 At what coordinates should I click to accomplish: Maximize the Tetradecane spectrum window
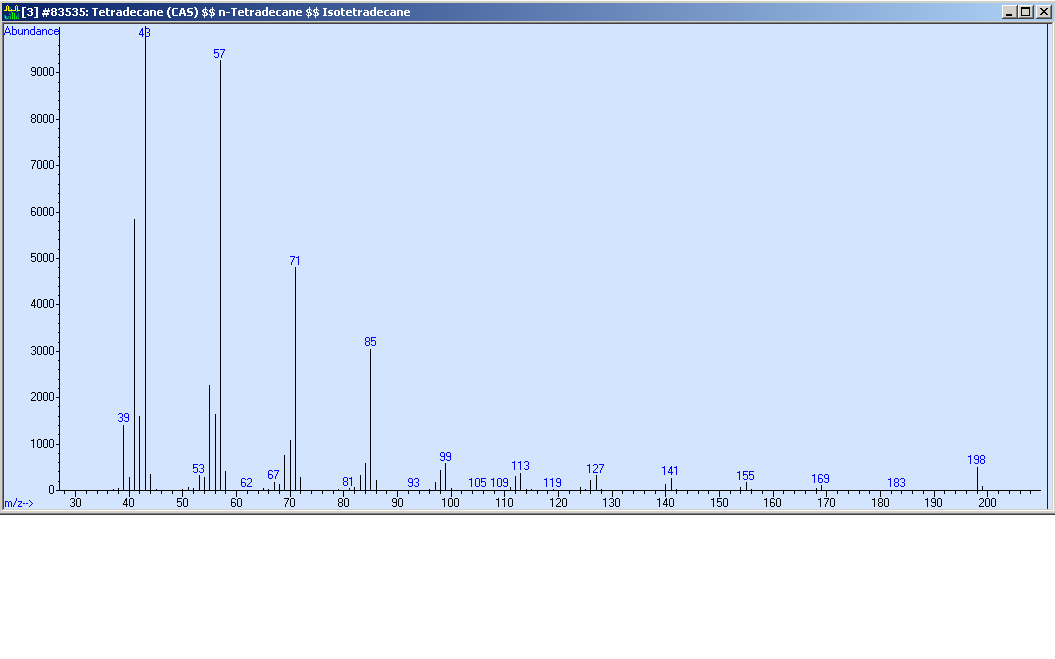[1025, 11]
